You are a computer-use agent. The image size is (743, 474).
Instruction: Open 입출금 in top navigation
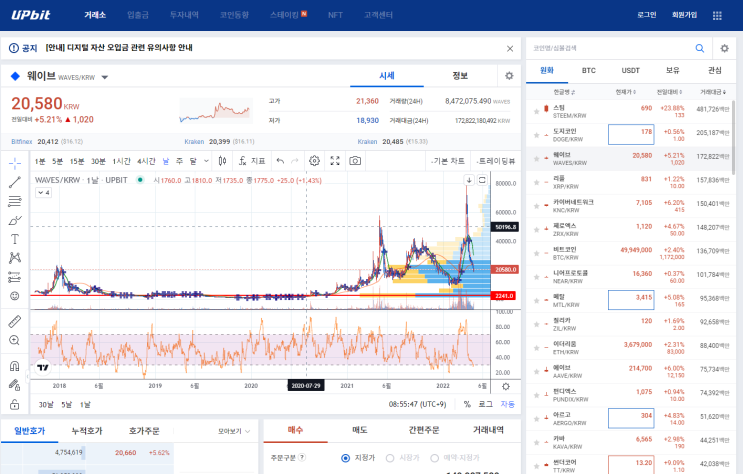[138, 15]
